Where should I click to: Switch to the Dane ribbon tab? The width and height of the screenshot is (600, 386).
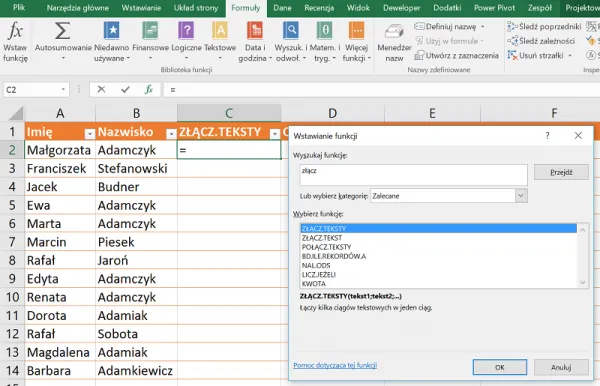(282, 8)
